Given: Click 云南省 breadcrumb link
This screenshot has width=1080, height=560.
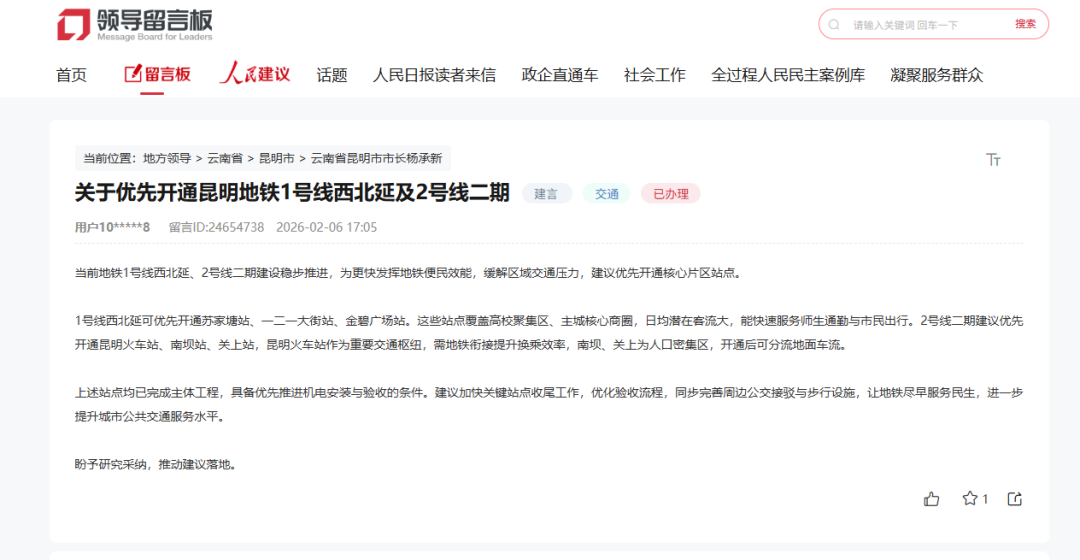Looking at the screenshot, I should click(225, 158).
